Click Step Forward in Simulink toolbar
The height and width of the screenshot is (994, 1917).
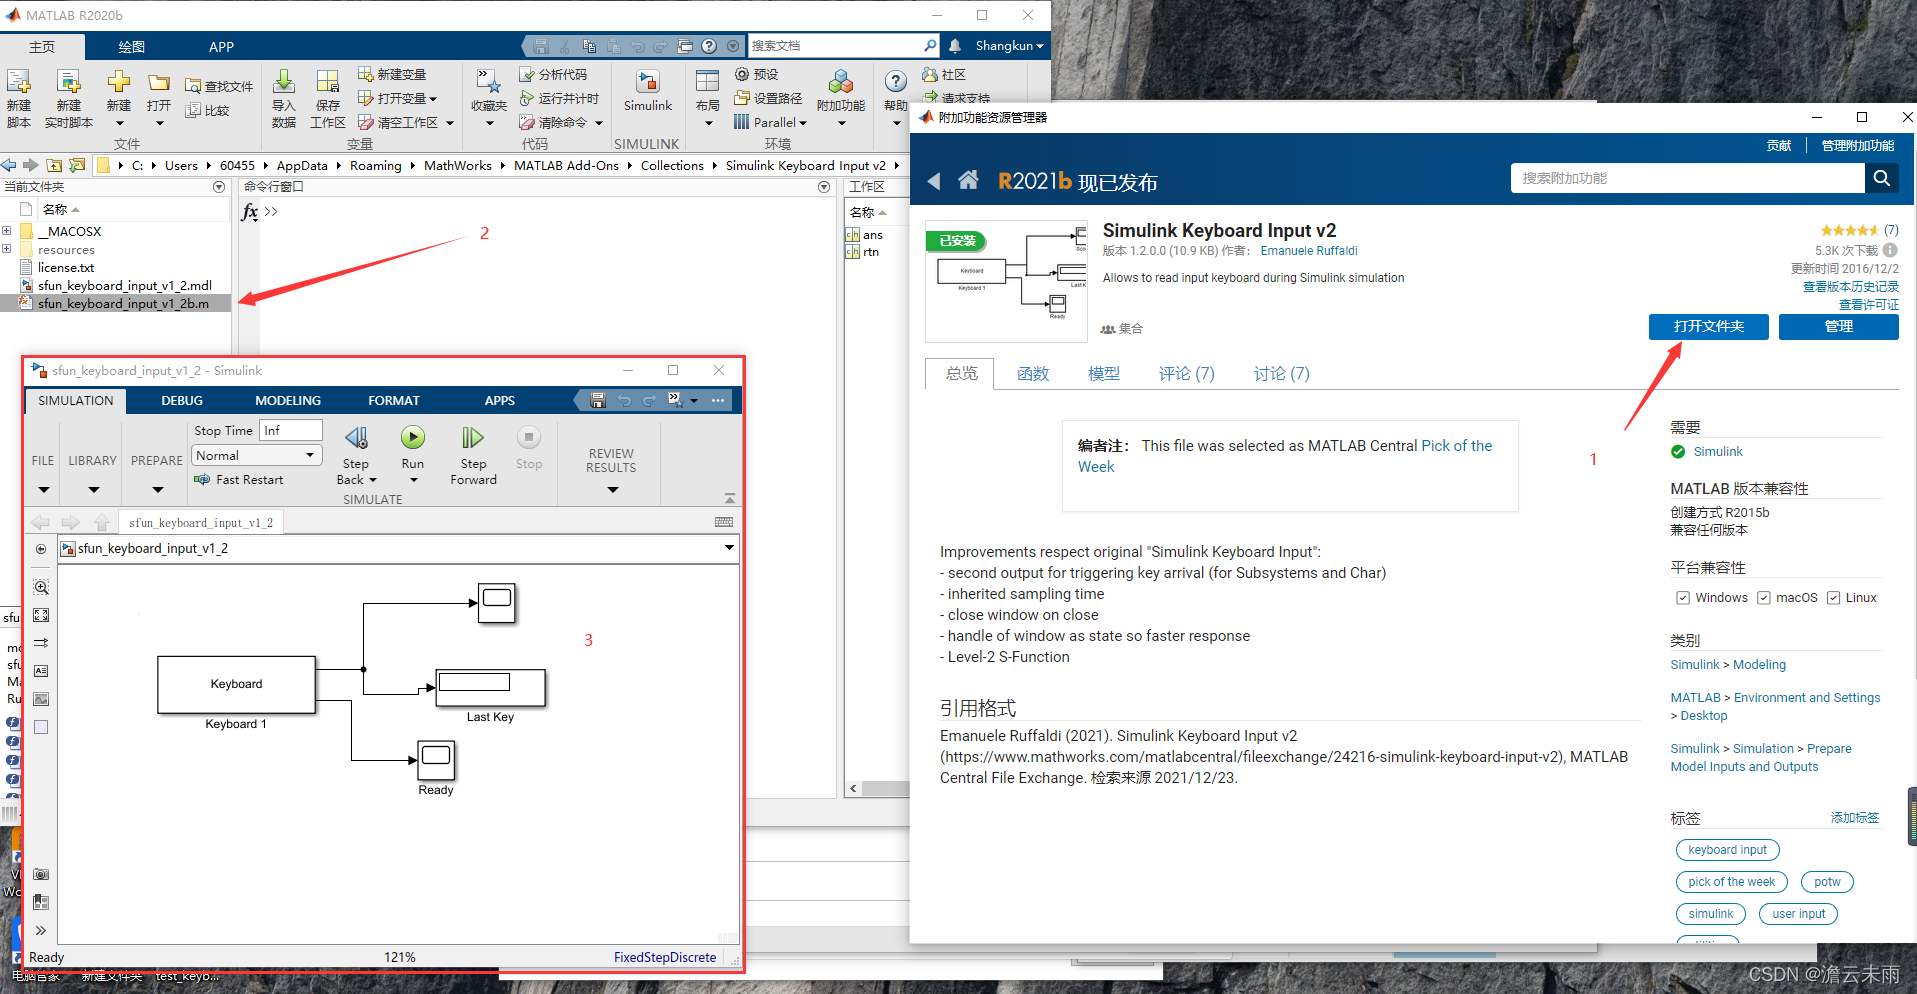(x=473, y=455)
